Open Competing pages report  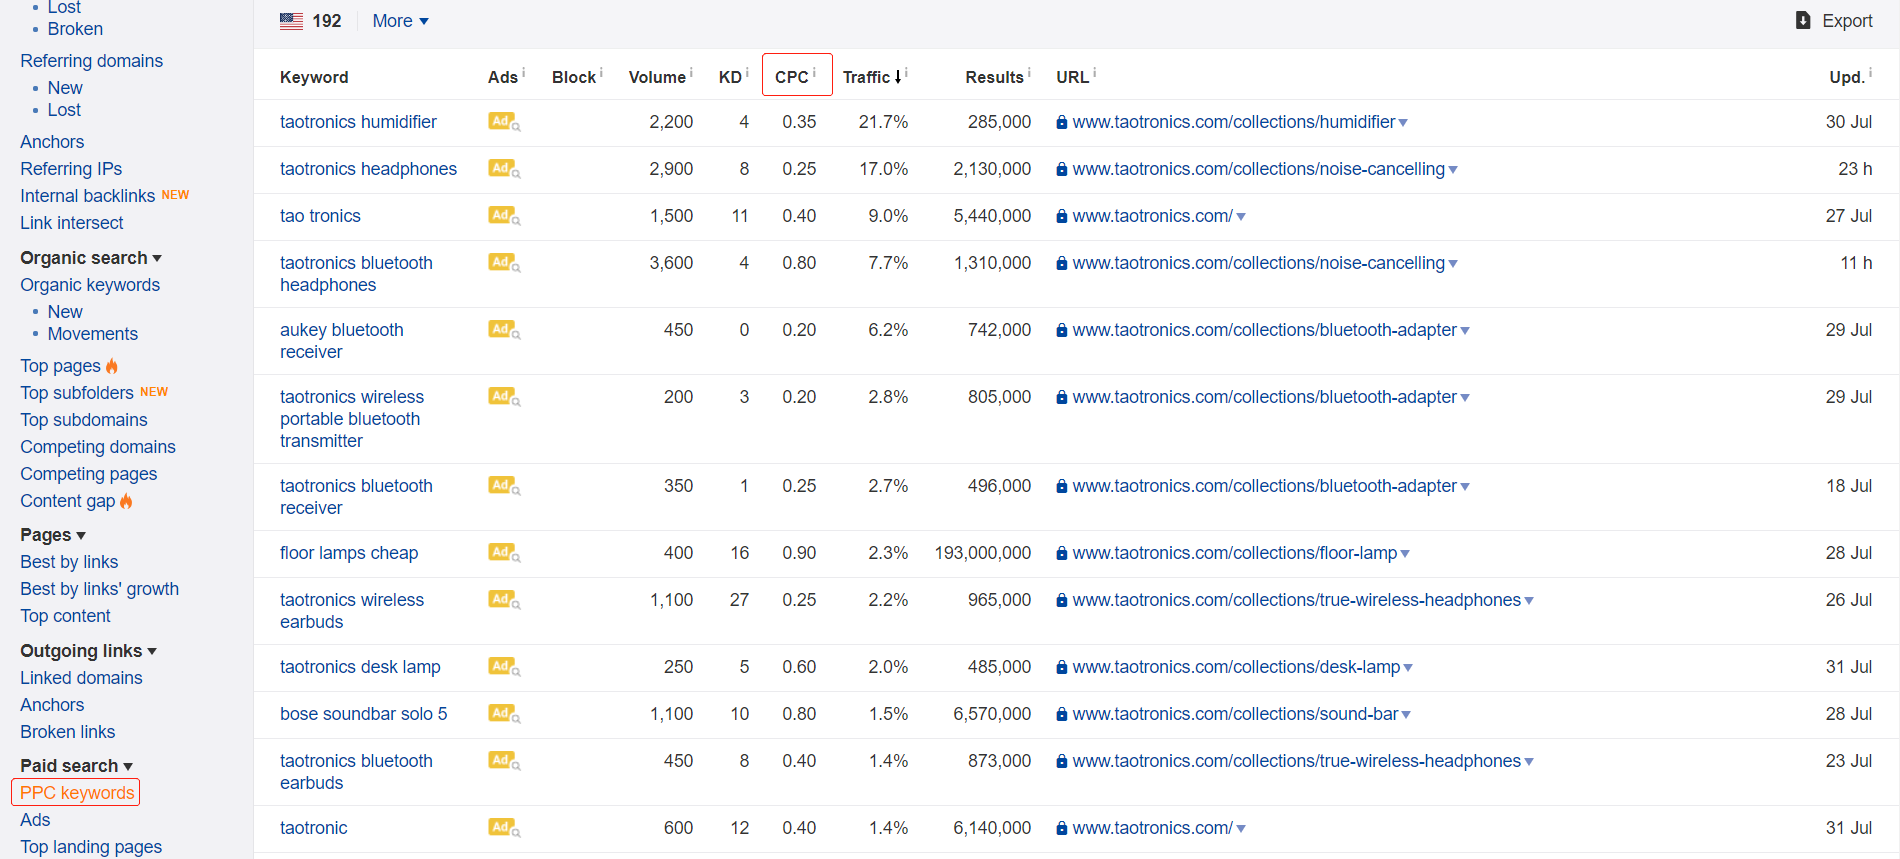[89, 474]
